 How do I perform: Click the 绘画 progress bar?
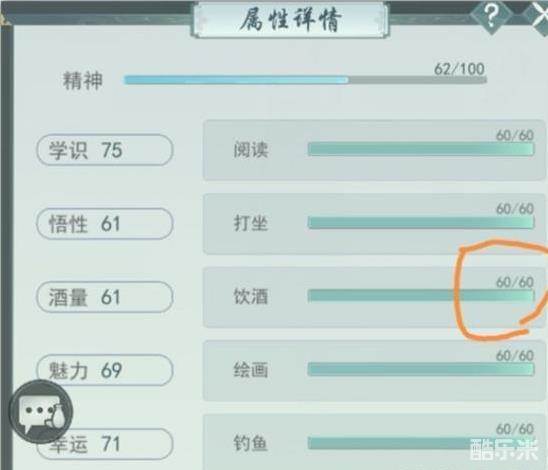pyautogui.click(x=421, y=369)
